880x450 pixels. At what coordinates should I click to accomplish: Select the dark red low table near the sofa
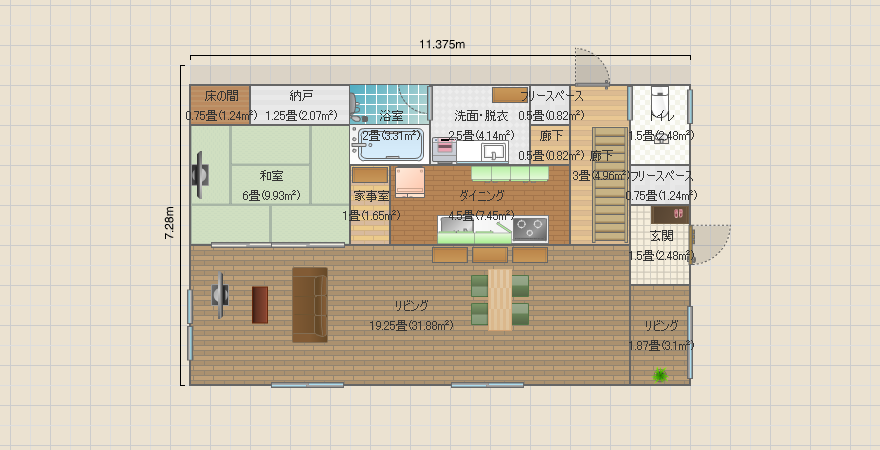pos(260,305)
